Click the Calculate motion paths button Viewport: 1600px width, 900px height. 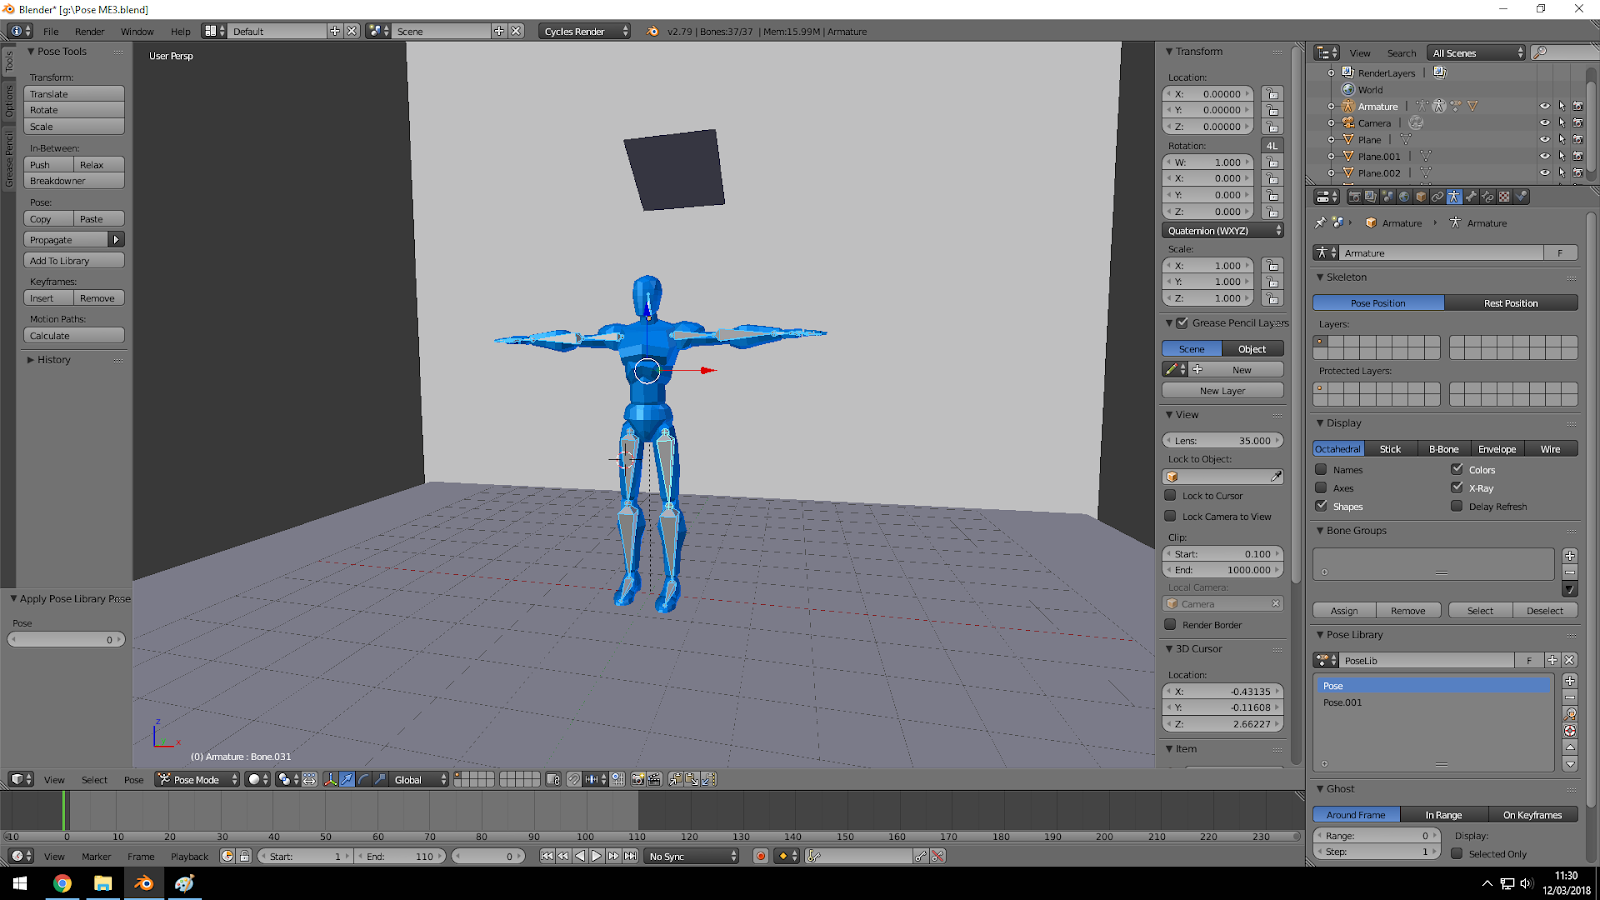coord(73,334)
